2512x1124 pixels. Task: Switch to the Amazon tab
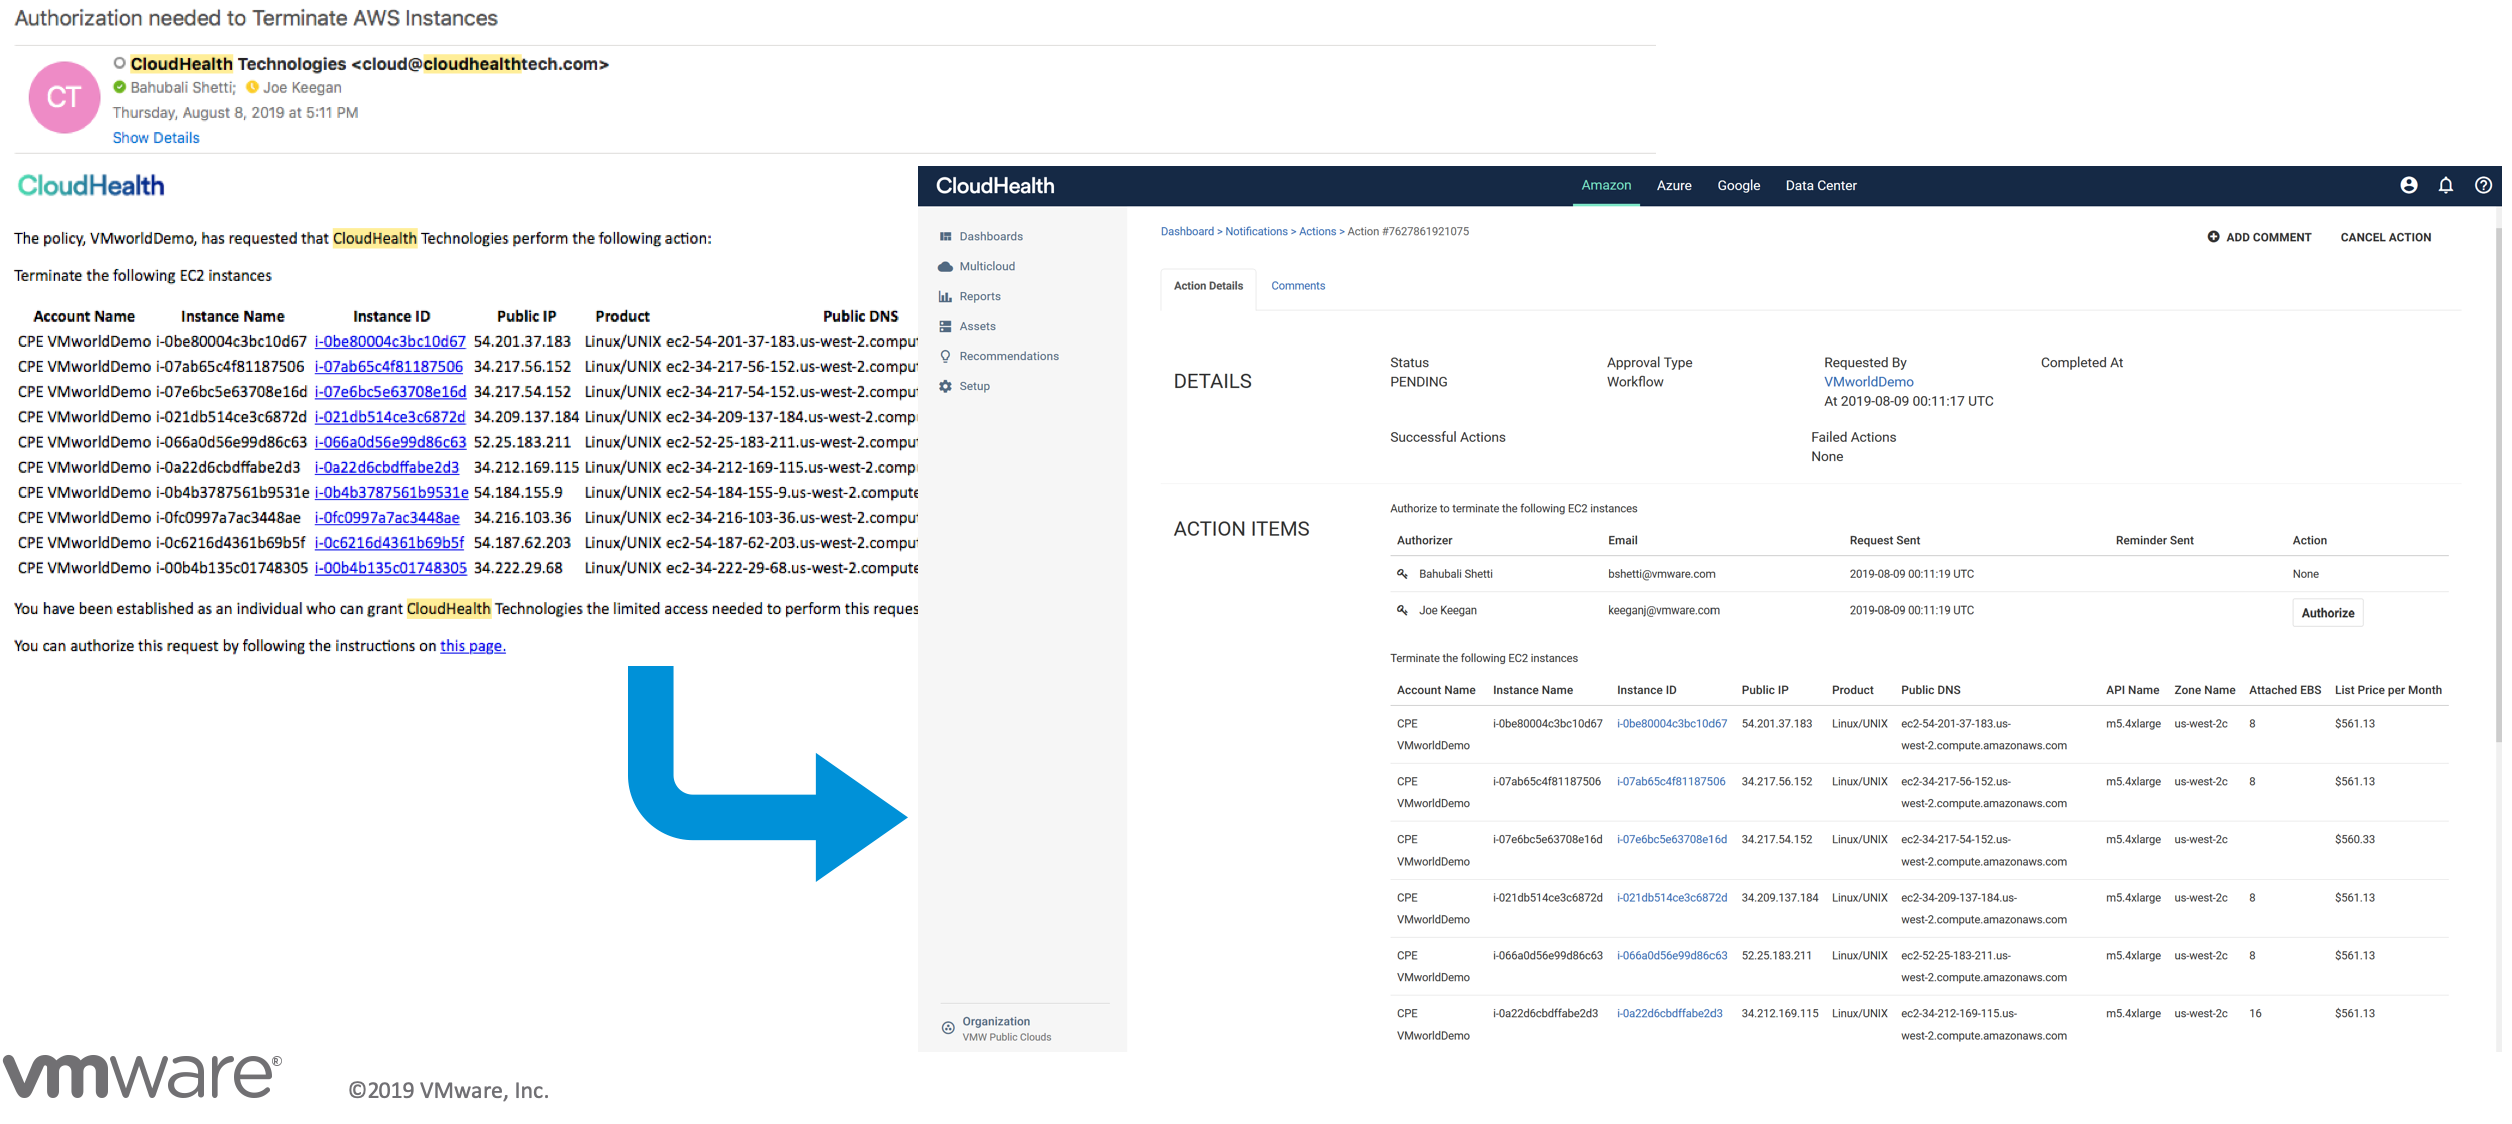1606,186
